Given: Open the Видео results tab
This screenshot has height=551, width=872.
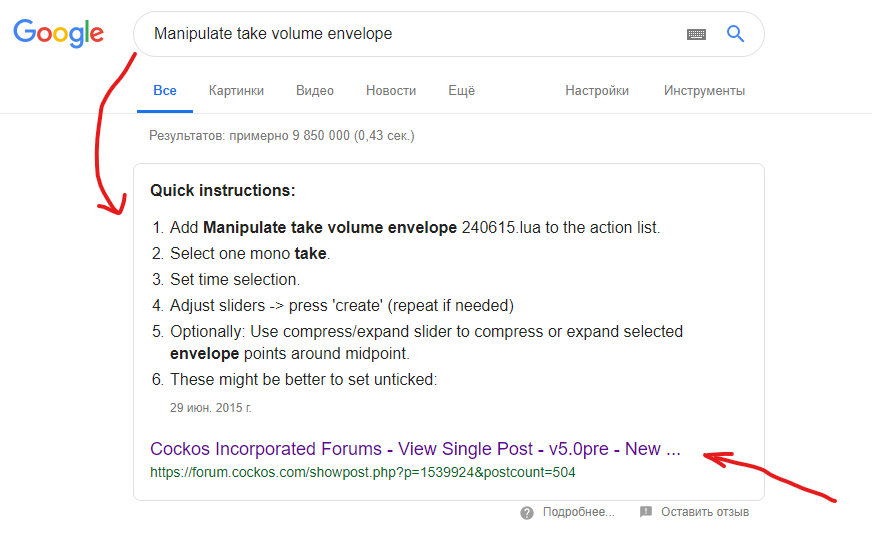Looking at the screenshot, I should click(315, 91).
